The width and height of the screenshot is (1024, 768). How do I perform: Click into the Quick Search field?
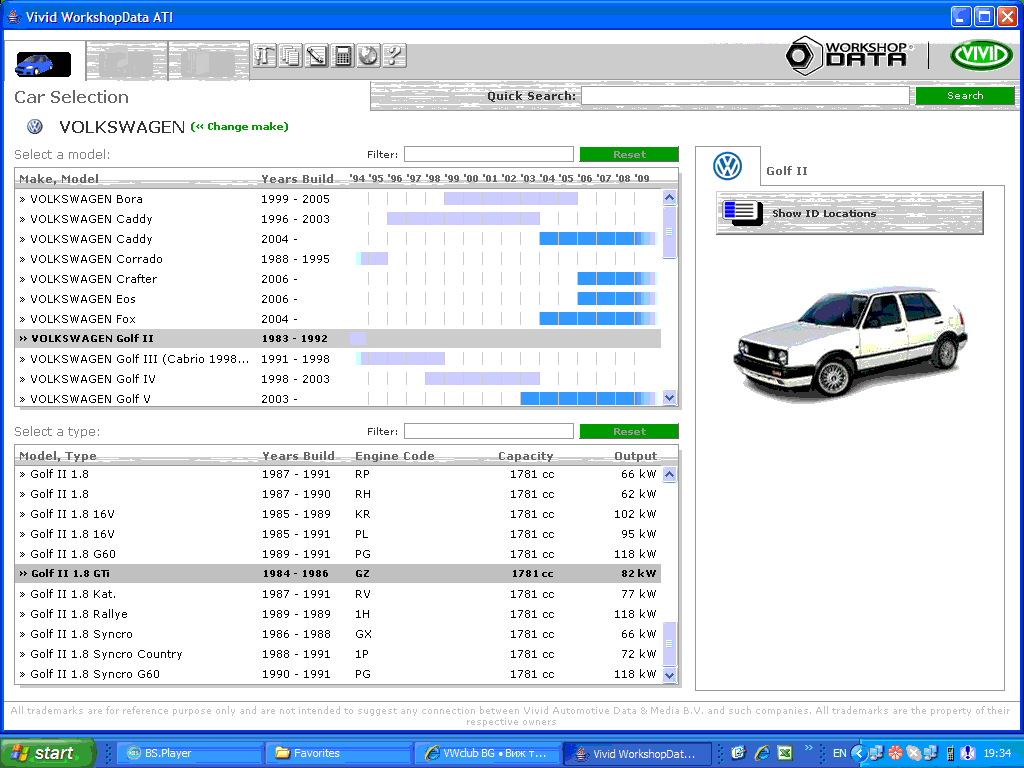click(745, 96)
